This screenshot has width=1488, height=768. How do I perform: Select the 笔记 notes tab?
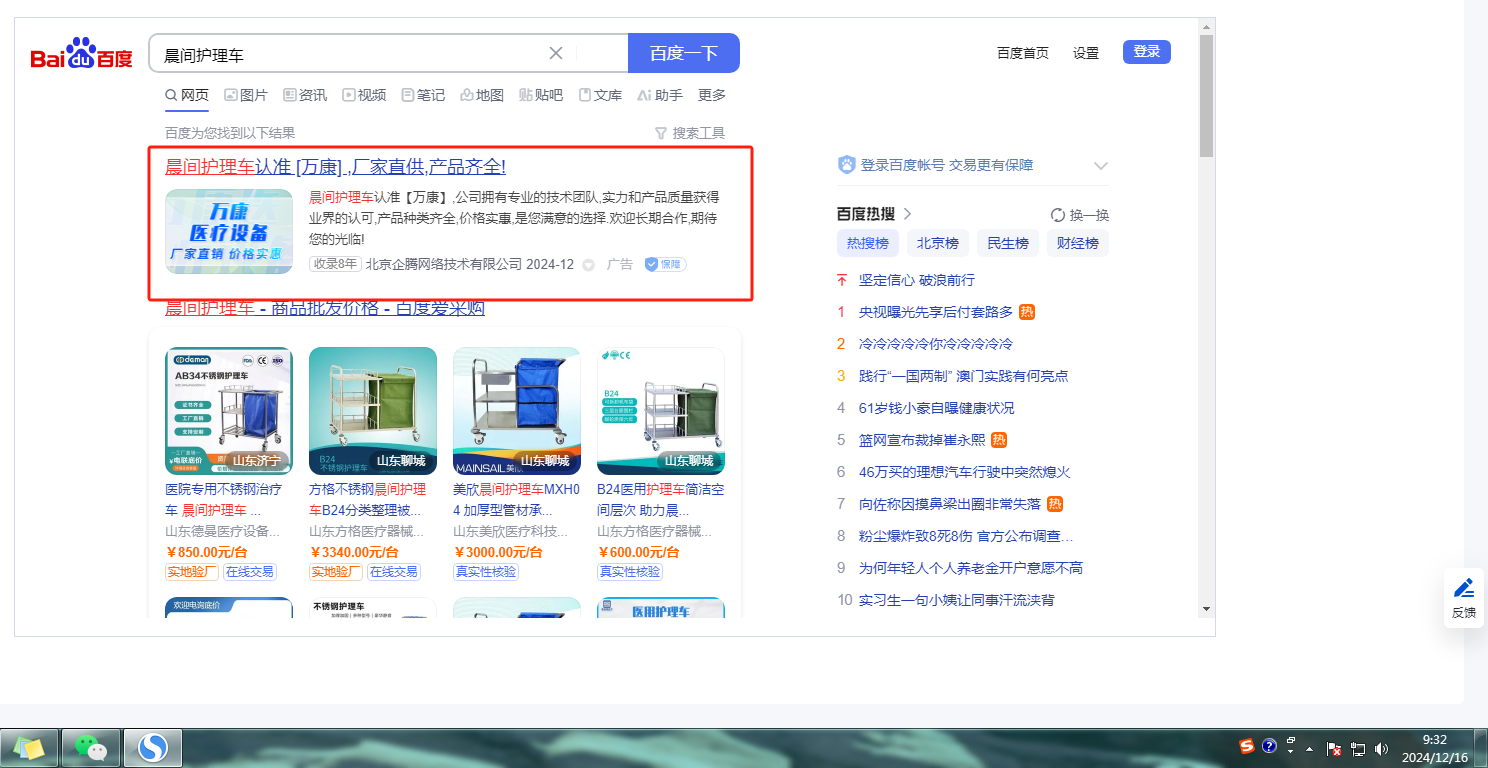tap(423, 95)
